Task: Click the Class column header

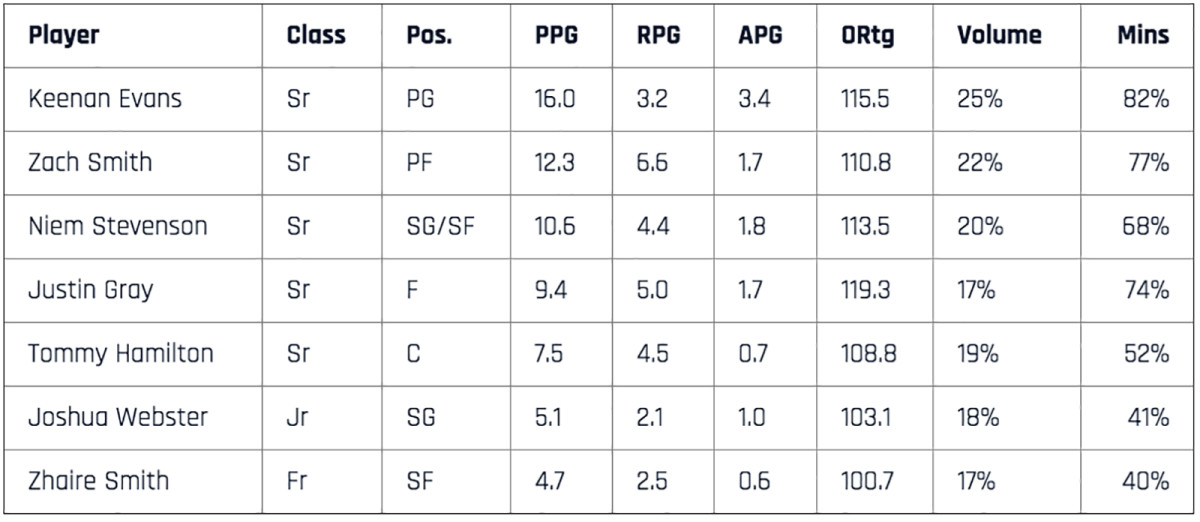Action: [315, 36]
